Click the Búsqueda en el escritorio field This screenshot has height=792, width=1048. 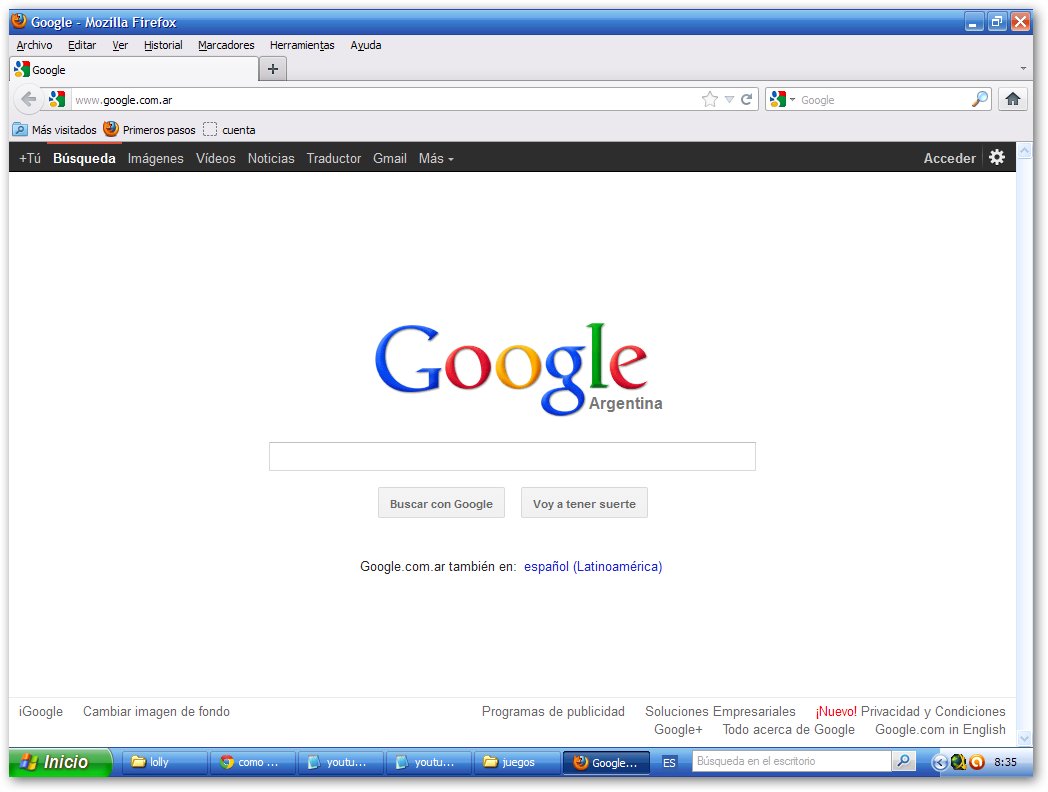tap(792, 761)
